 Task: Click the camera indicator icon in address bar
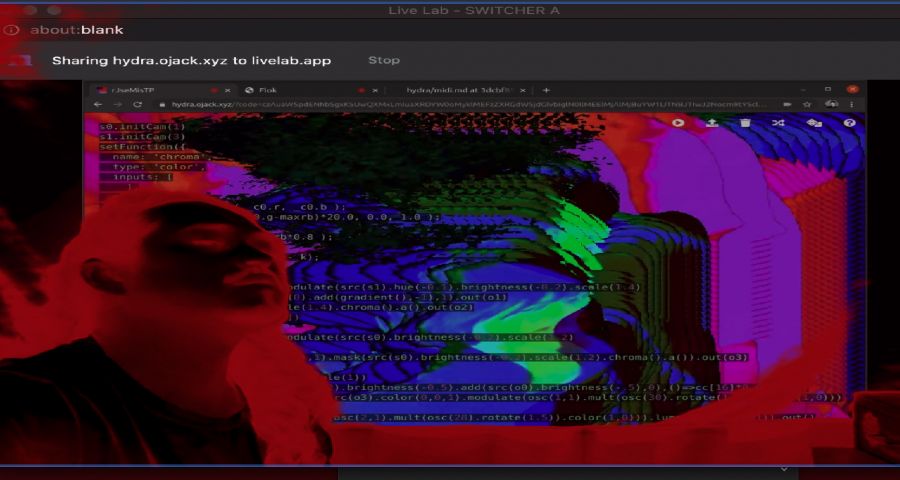(x=788, y=104)
